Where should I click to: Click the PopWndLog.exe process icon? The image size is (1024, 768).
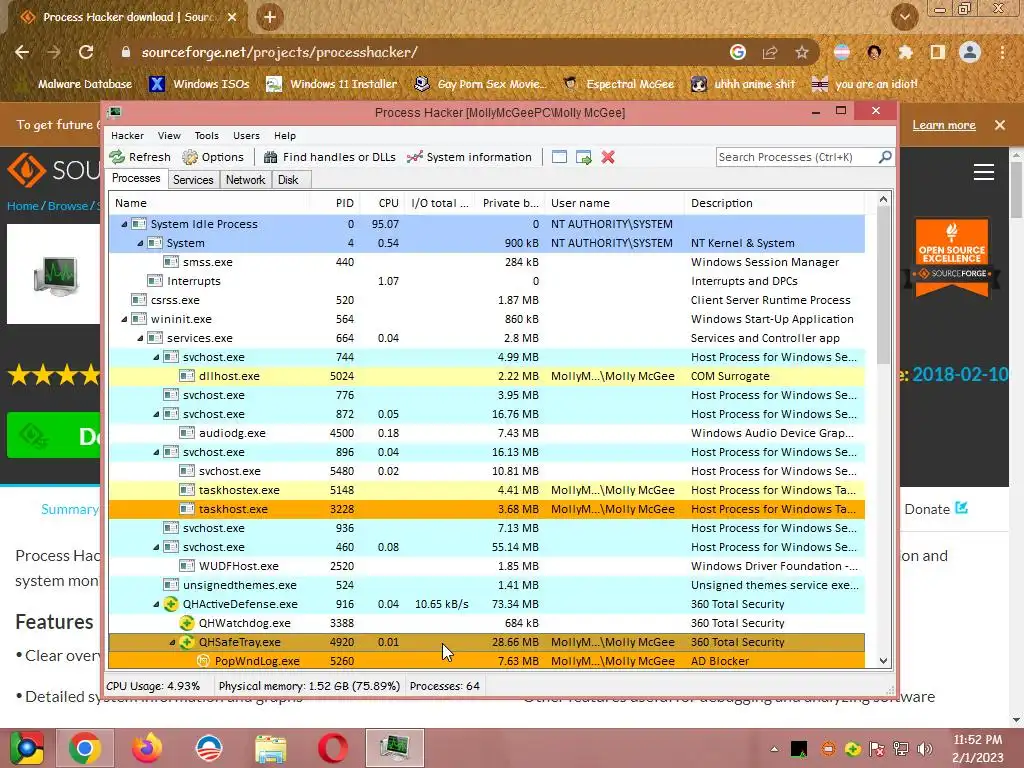(203, 661)
